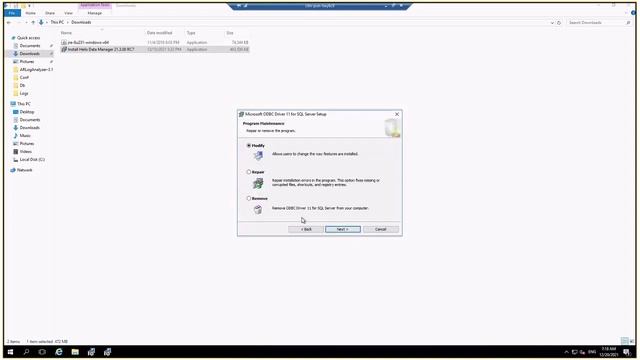Screen dimensions: 640x360
Task: Select Install Helix Data Manager file
Action: 155,49
